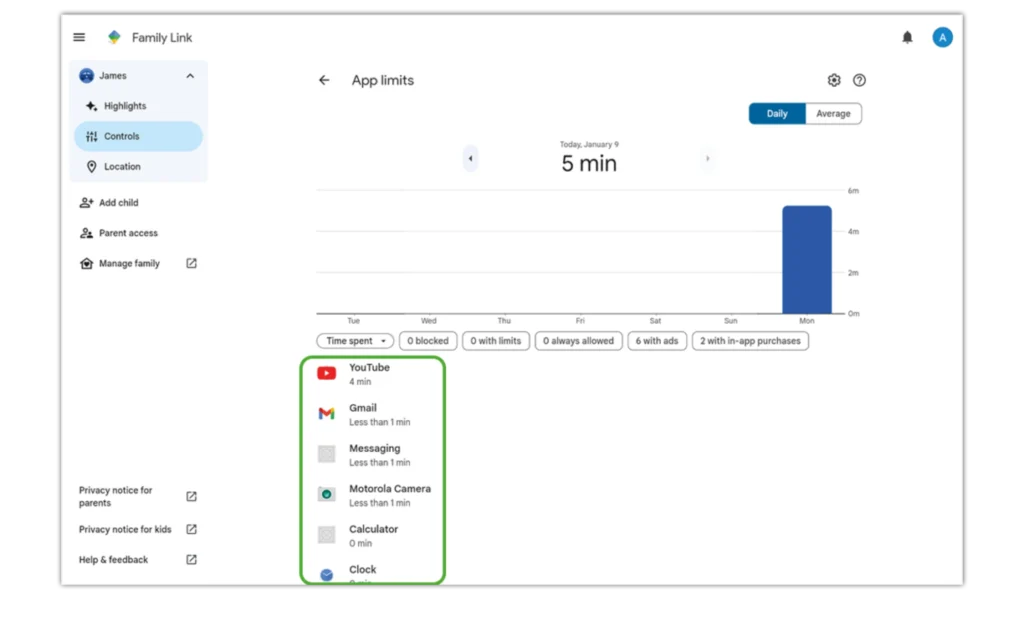The image size is (1024, 640).
Task: Switch to Average view
Action: 833,114
